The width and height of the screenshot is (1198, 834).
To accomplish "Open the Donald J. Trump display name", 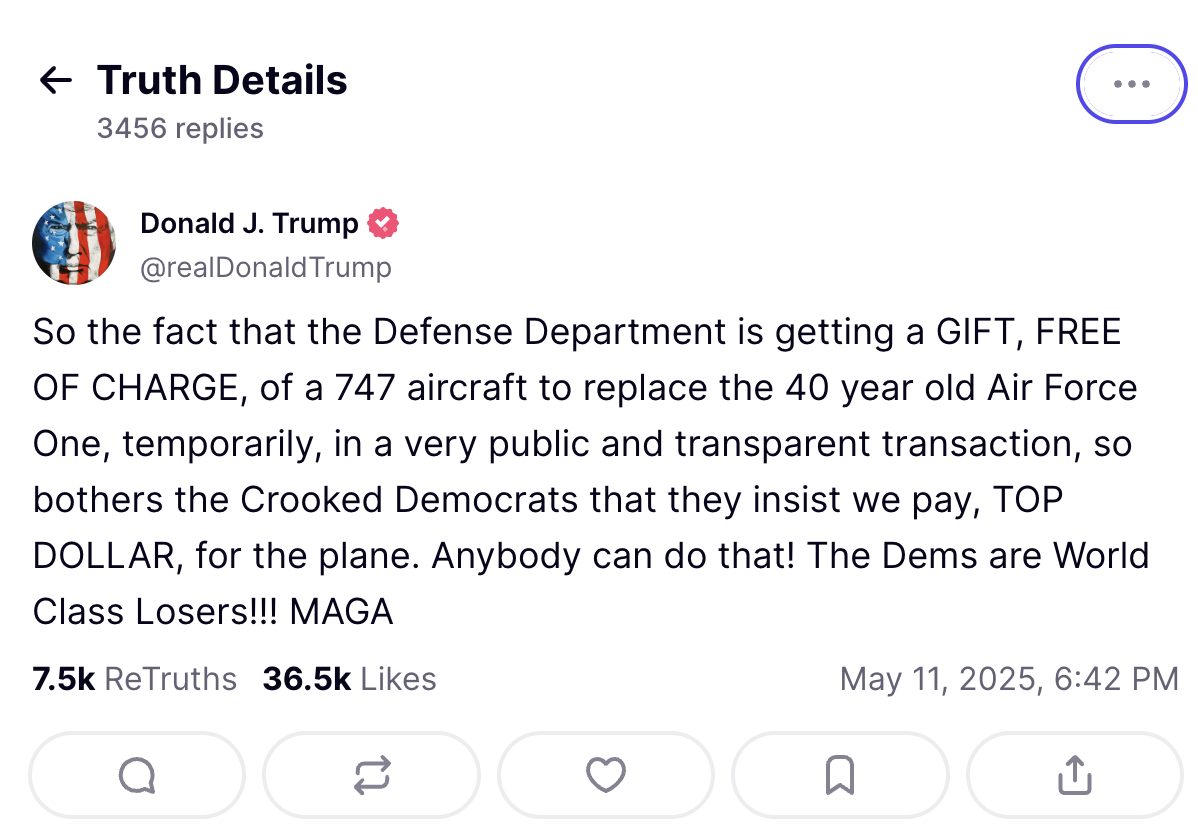I will [249, 224].
